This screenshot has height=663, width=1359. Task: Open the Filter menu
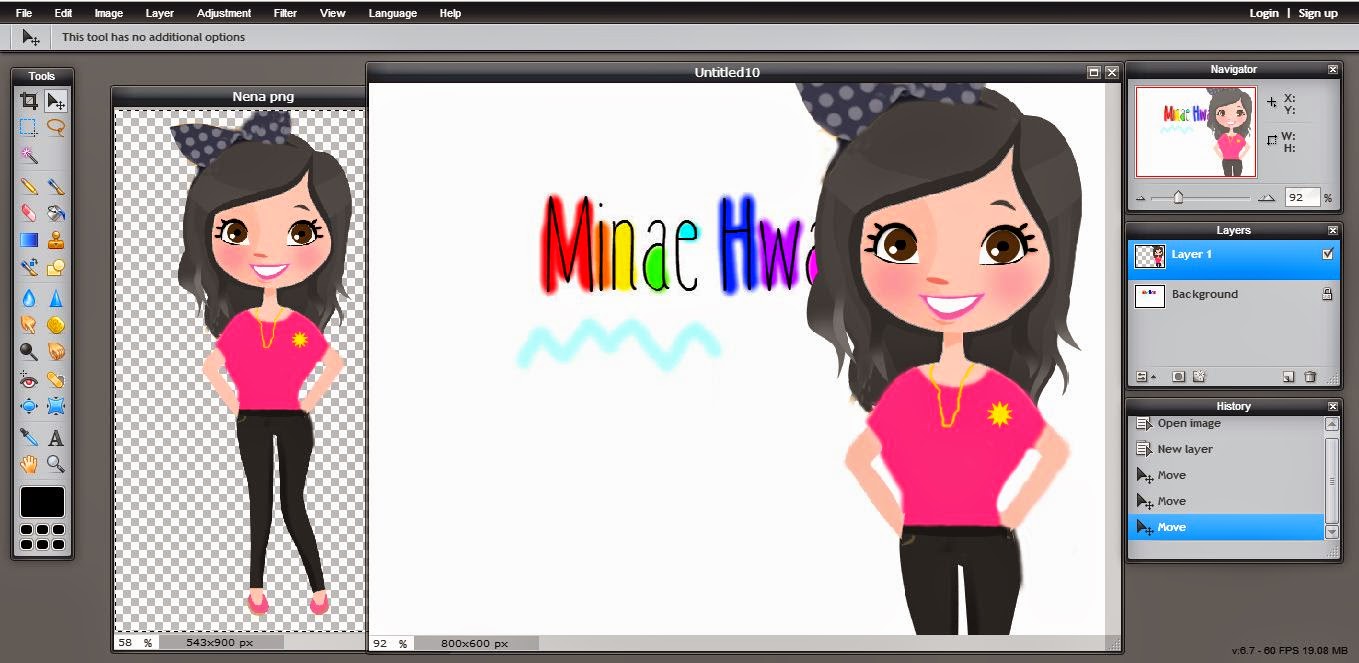(287, 13)
